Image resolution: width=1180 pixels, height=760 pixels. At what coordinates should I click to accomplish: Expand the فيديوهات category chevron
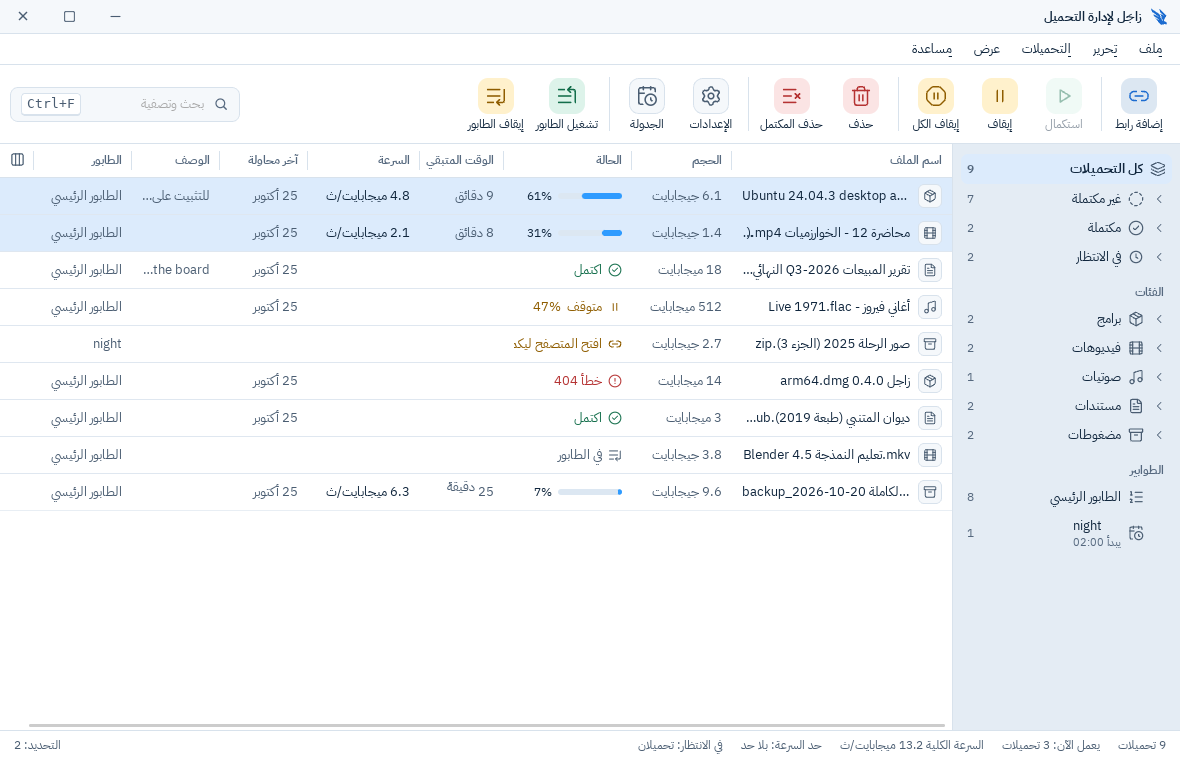pos(1159,348)
